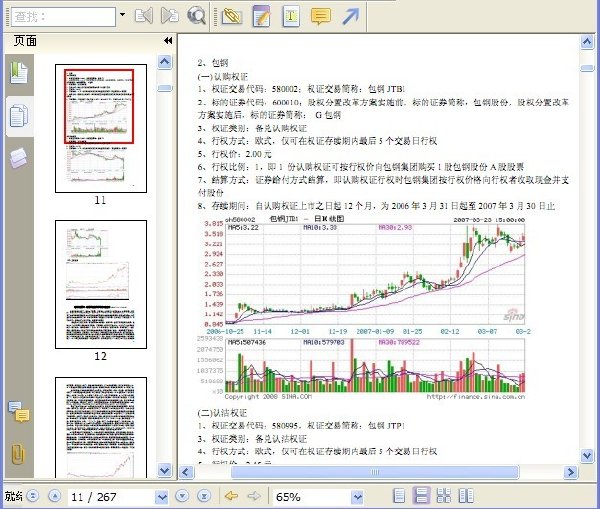Click document vertical scroll down arrow
600x509 pixels.
pos(587,455)
